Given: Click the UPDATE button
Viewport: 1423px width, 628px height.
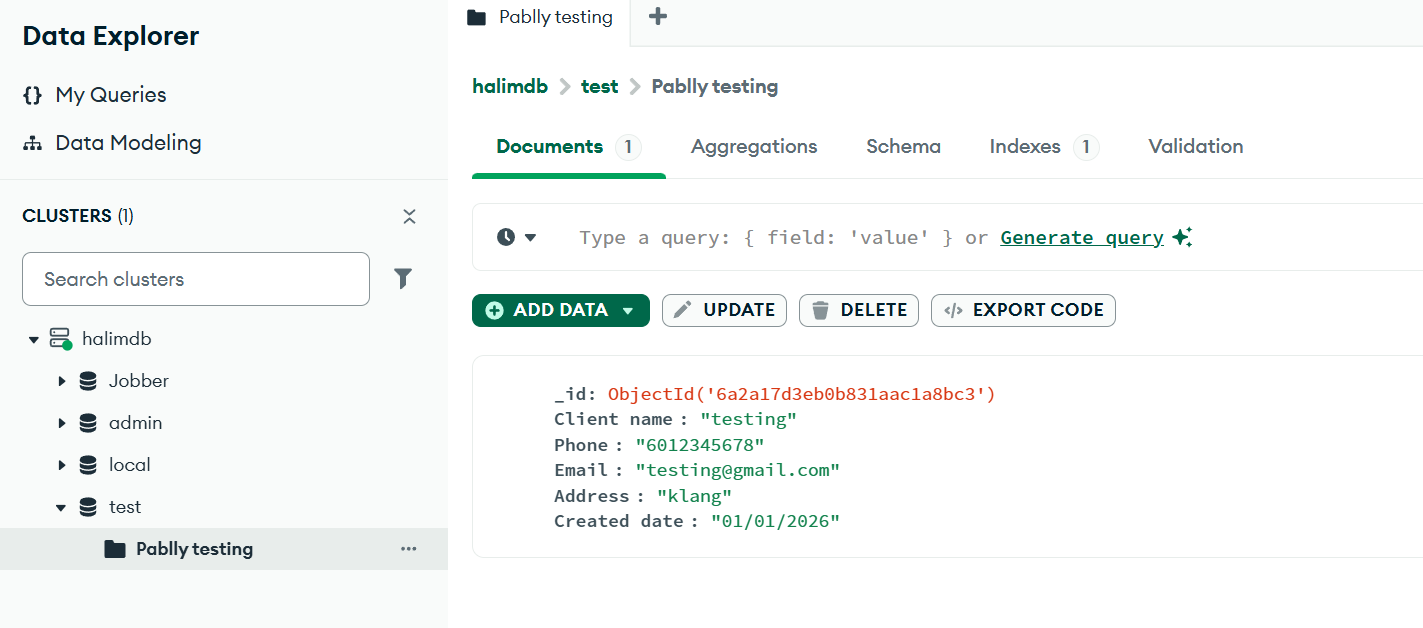Looking at the screenshot, I should coord(724,310).
